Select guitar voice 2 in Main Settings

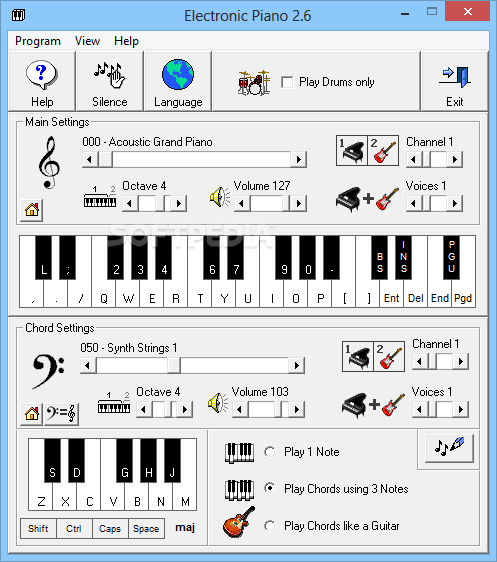tap(383, 151)
